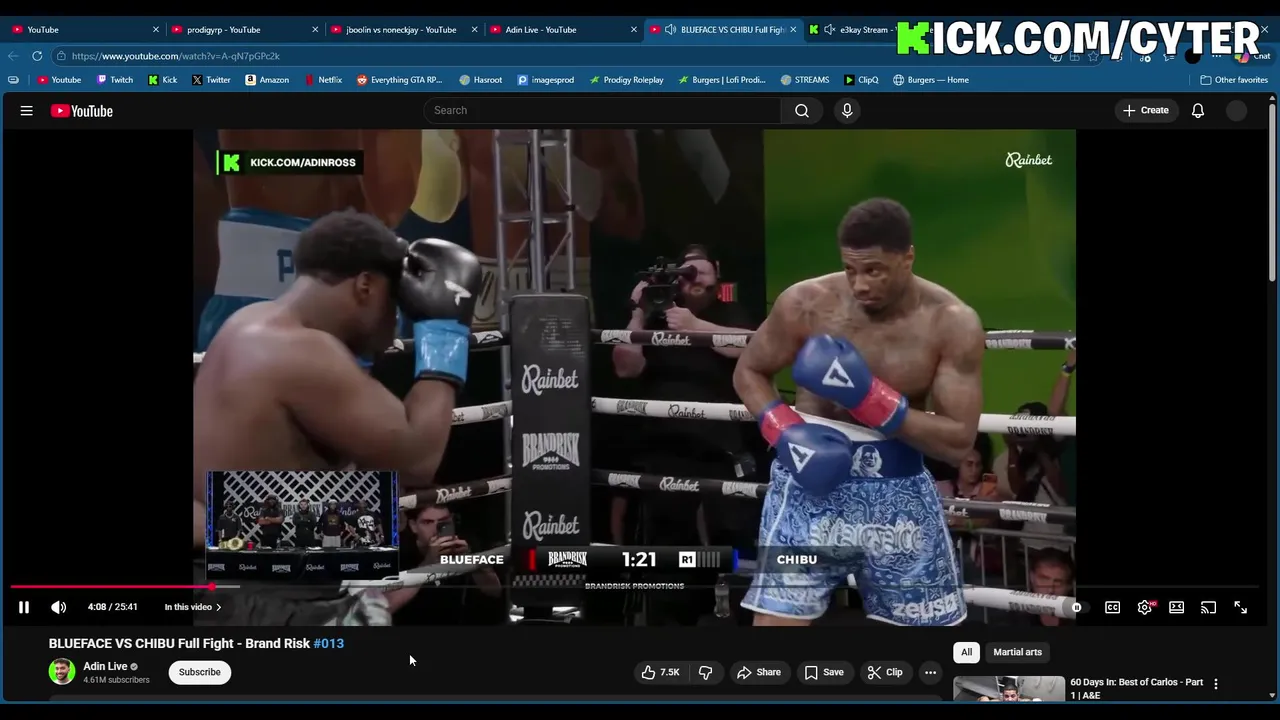
Task: Expand the 'Other favorites' folder
Action: tap(1234, 80)
